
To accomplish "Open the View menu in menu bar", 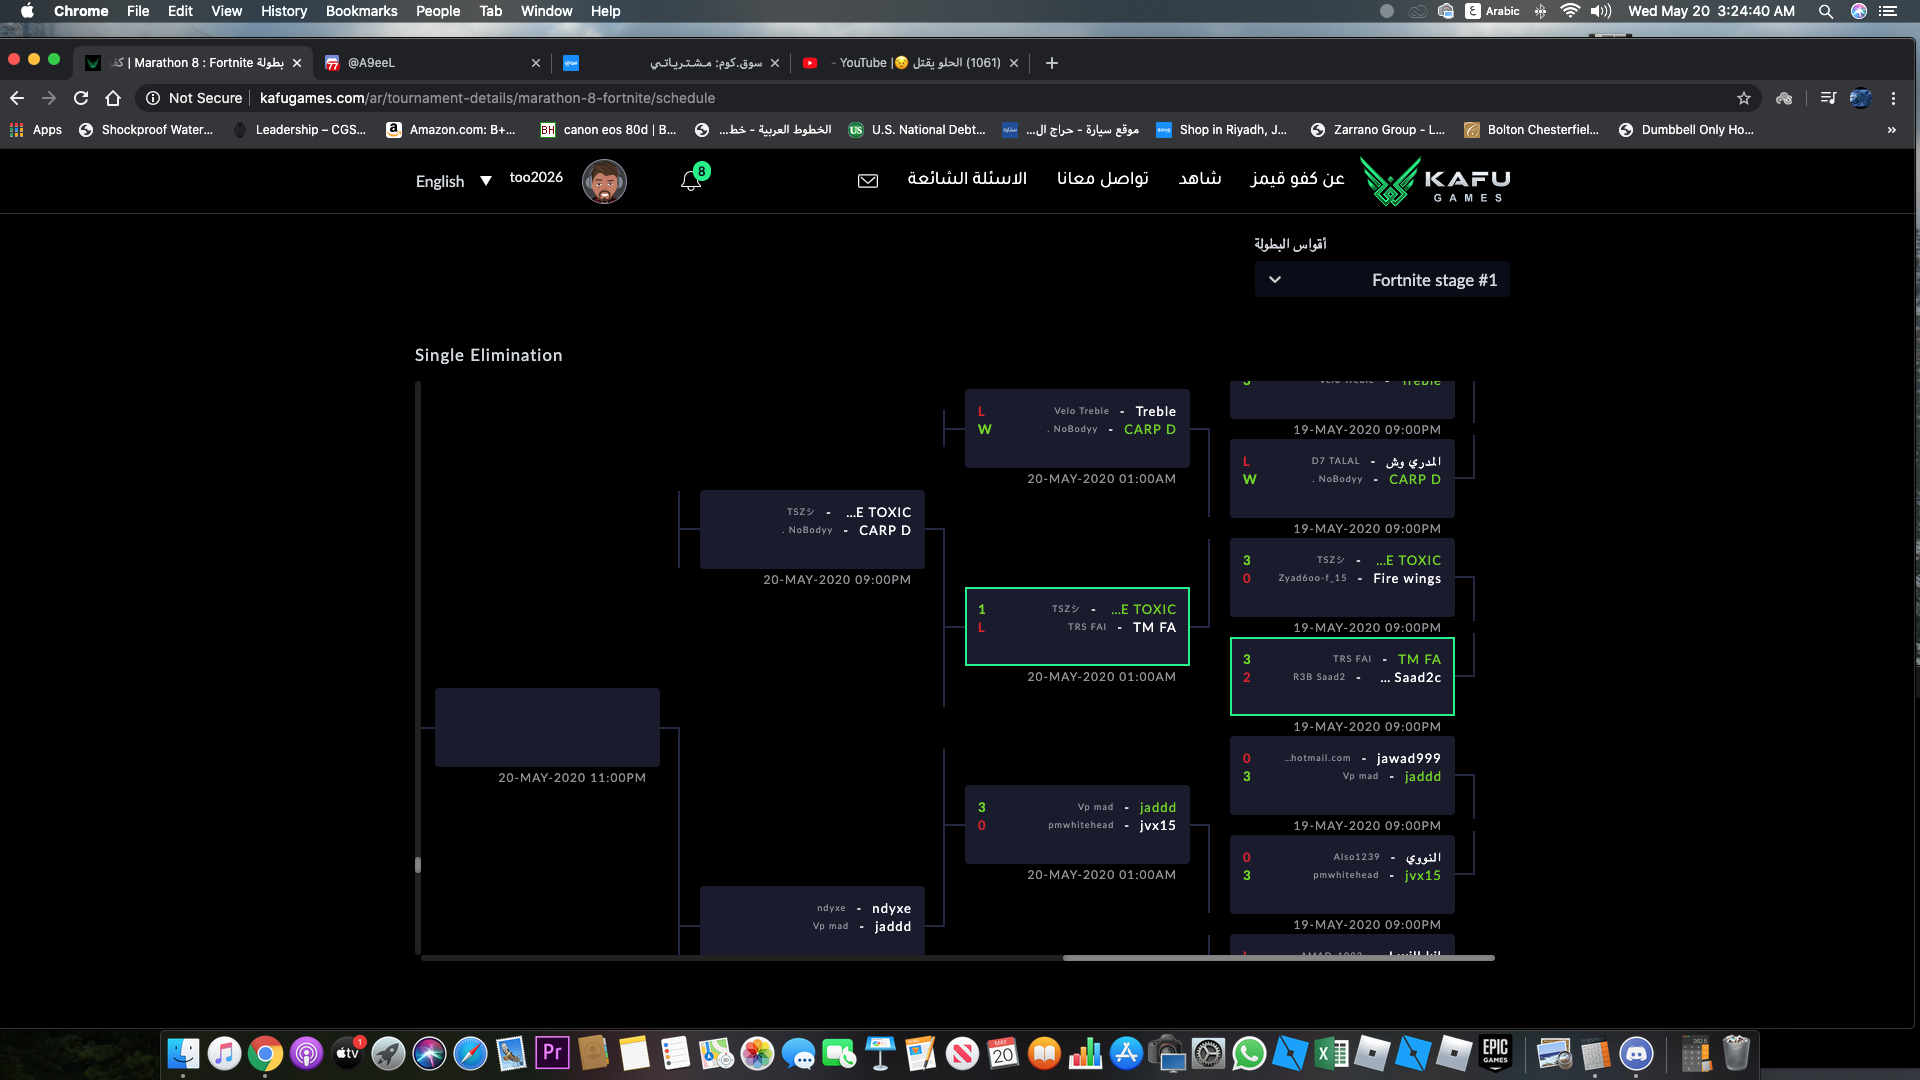I will [227, 11].
